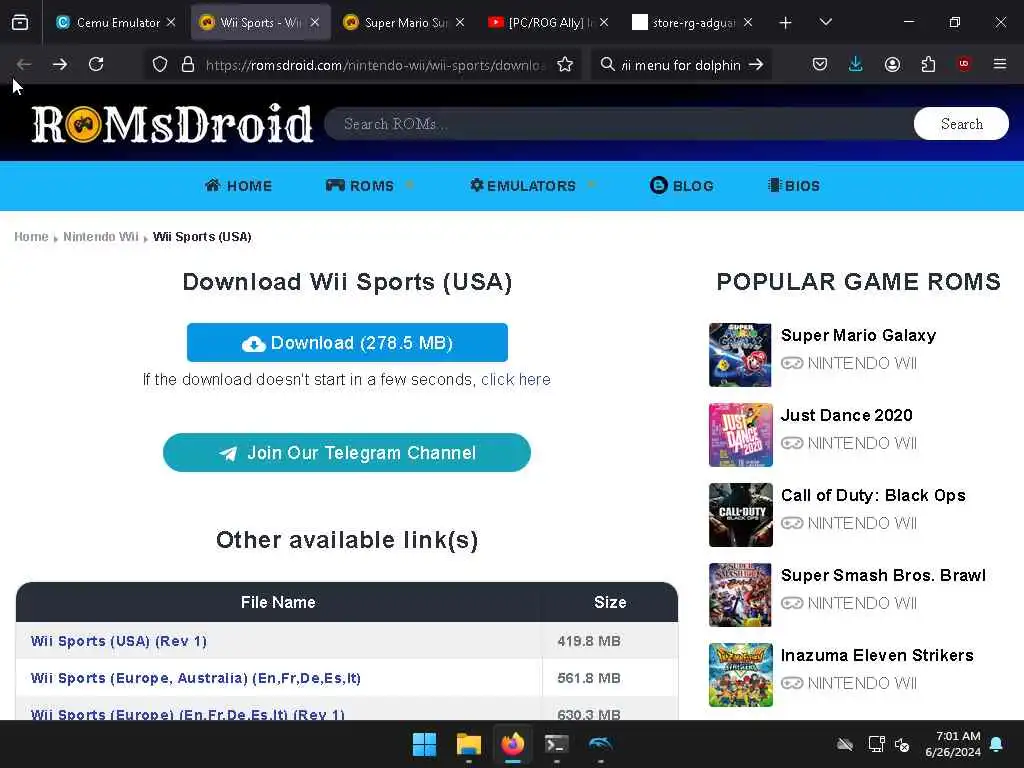Click Download (278.5 MB) button

pos(347,342)
